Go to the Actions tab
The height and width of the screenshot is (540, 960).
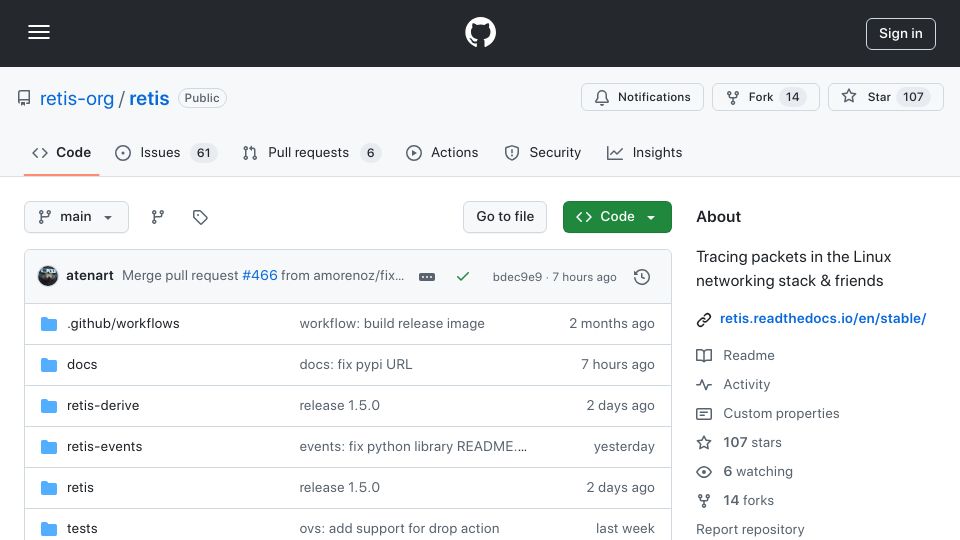coord(441,152)
